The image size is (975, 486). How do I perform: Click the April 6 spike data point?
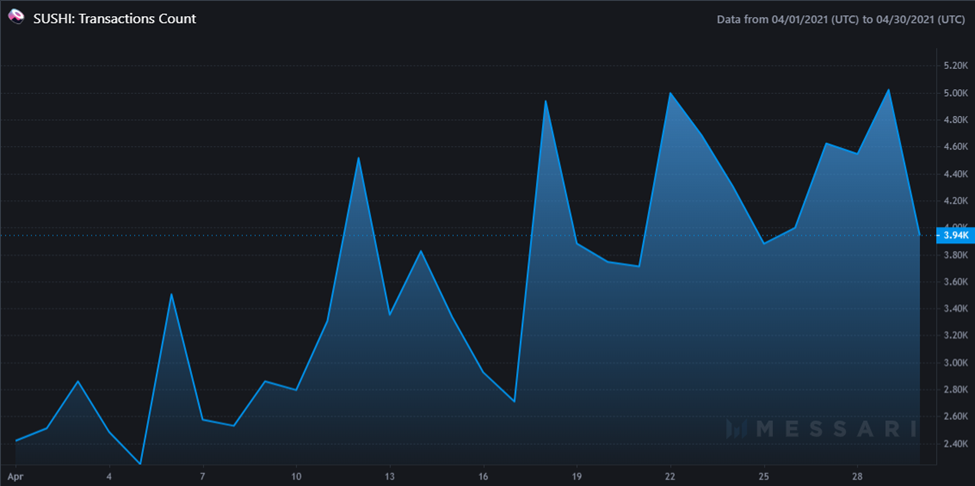(172, 294)
